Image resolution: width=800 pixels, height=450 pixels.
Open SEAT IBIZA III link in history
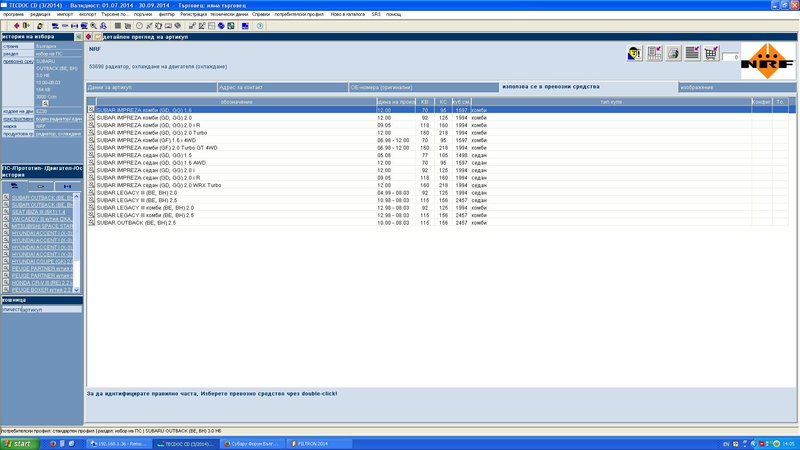click(x=39, y=212)
